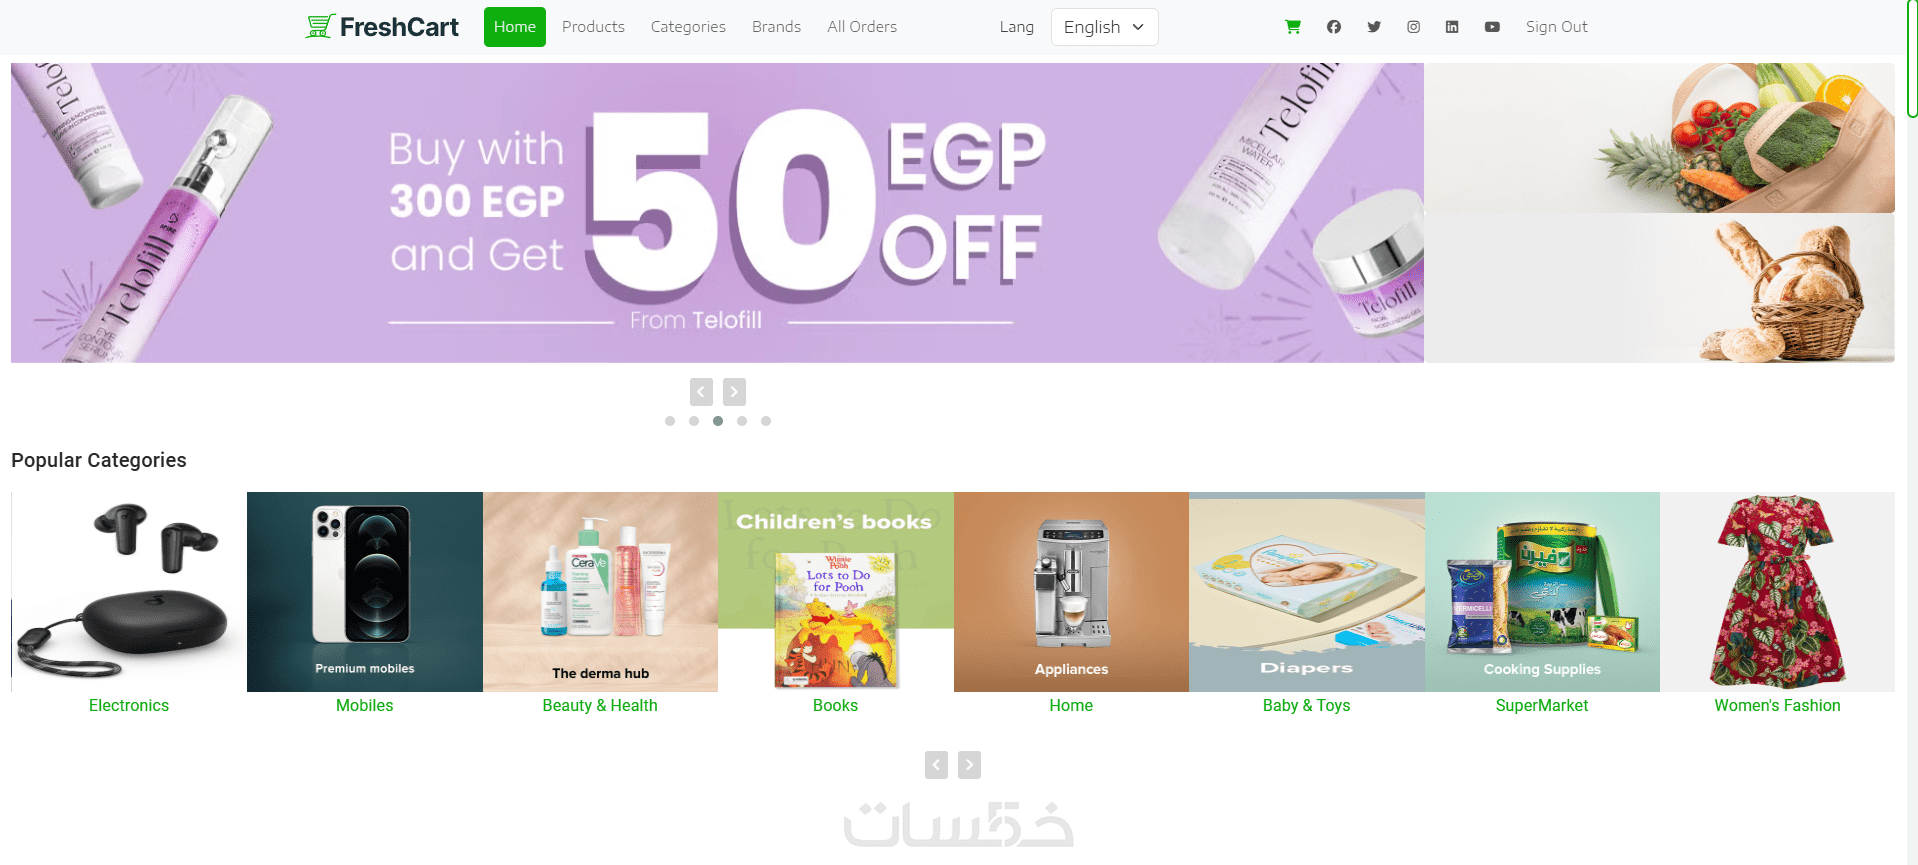Select the first banner pagination dot

[670, 421]
